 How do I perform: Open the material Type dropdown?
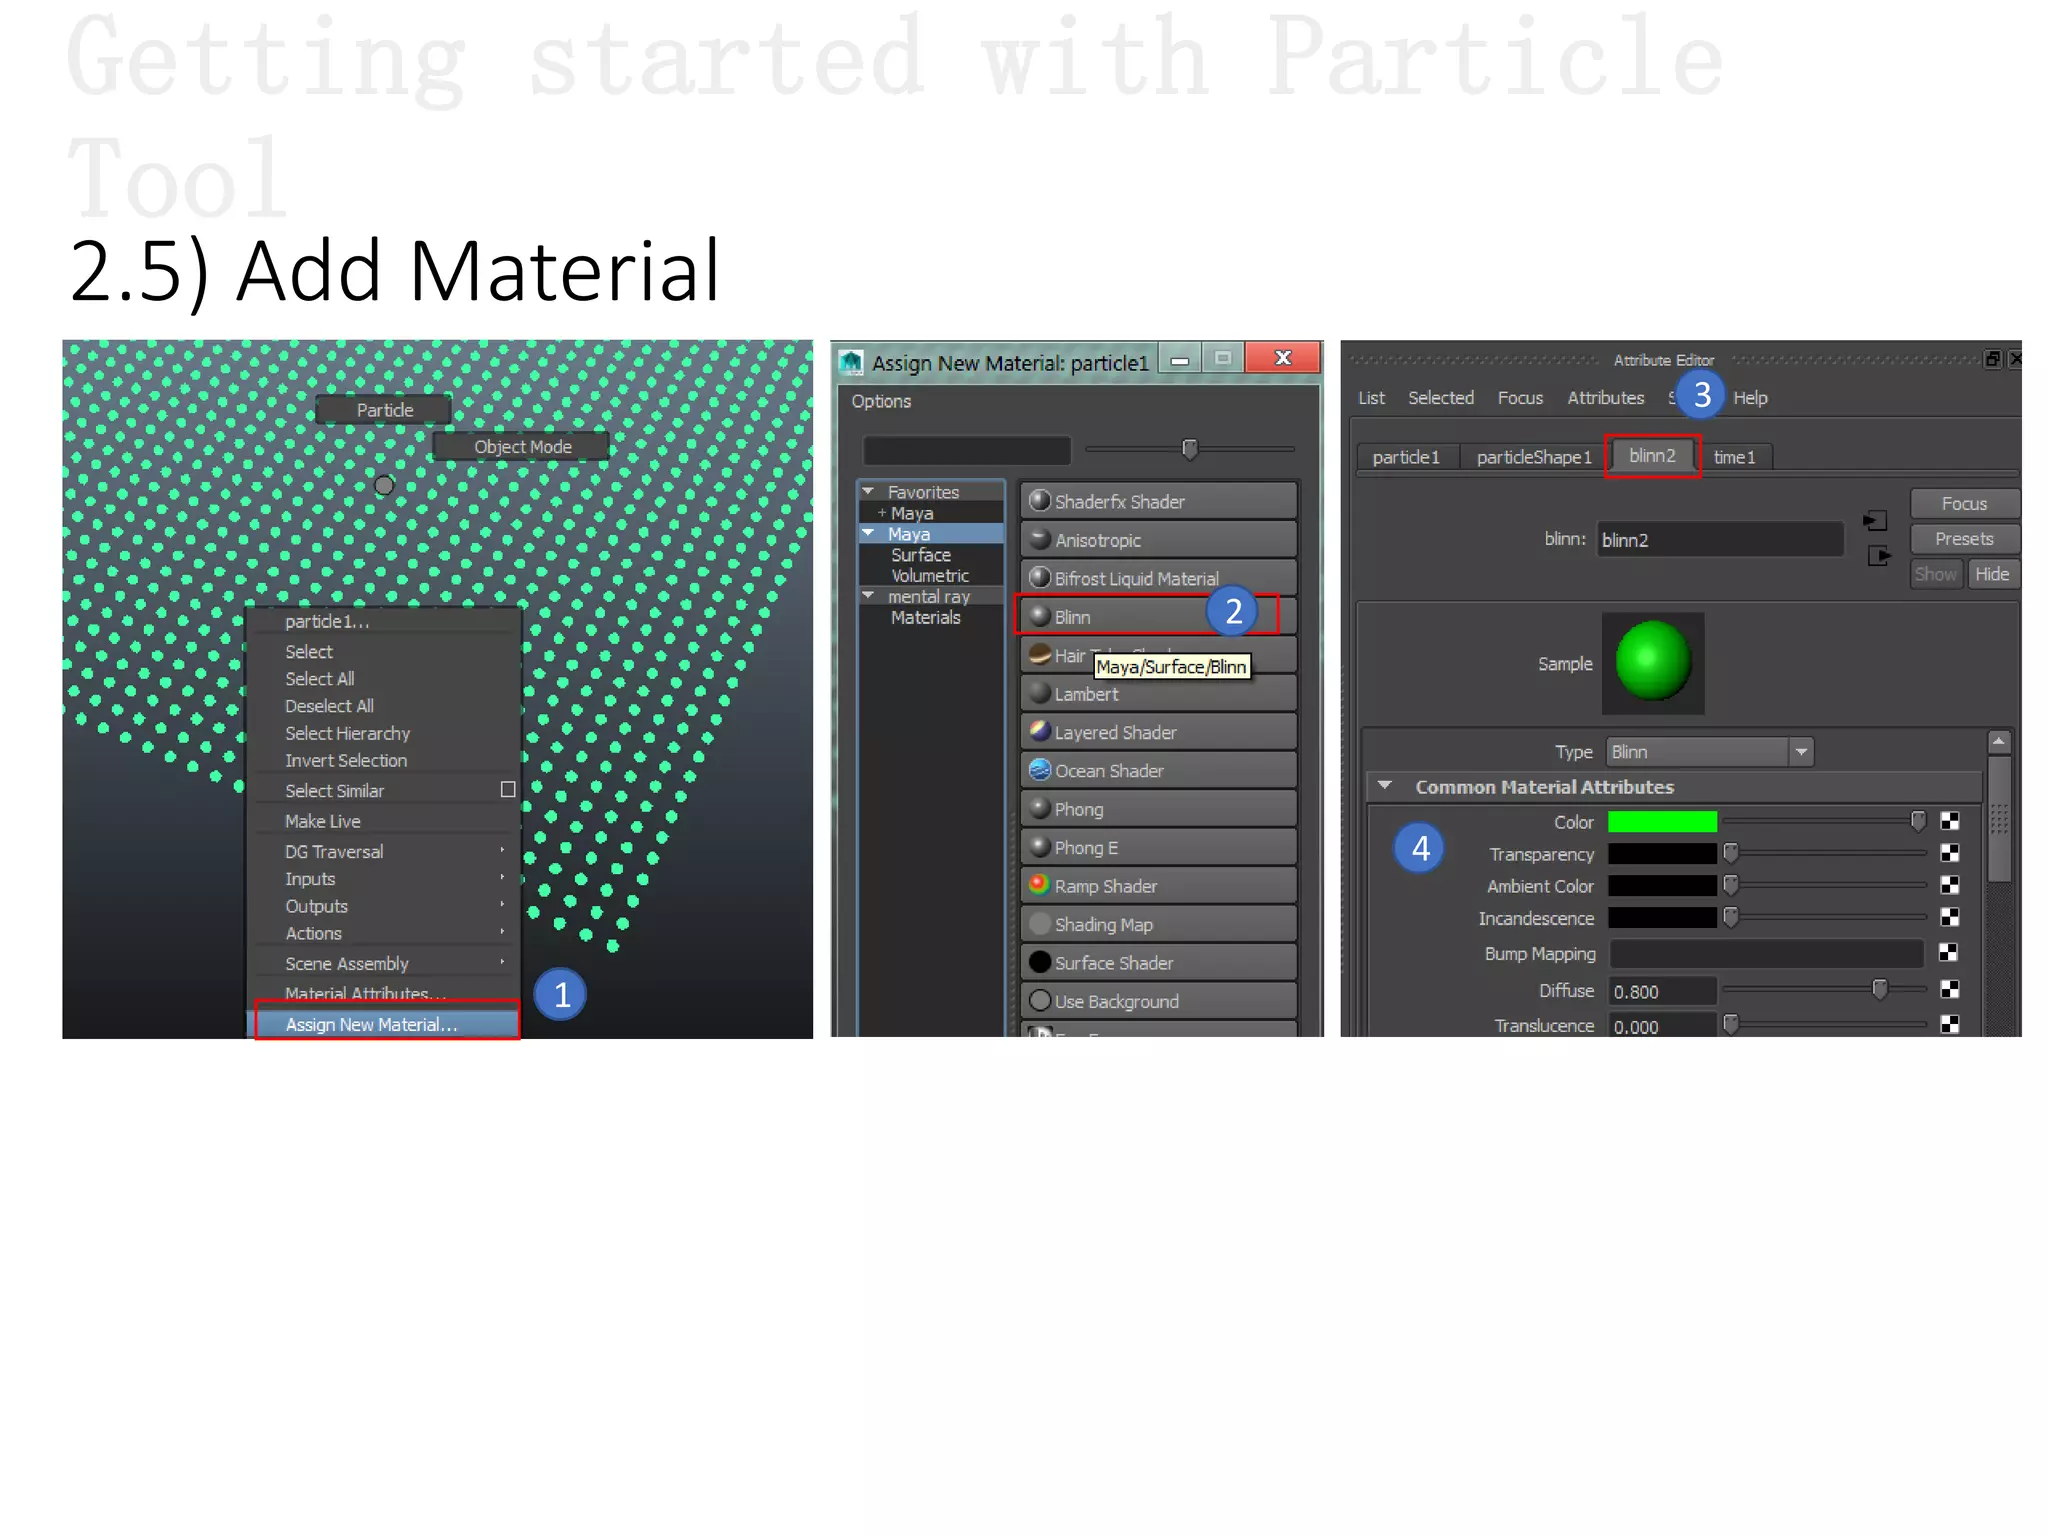coord(1801,751)
